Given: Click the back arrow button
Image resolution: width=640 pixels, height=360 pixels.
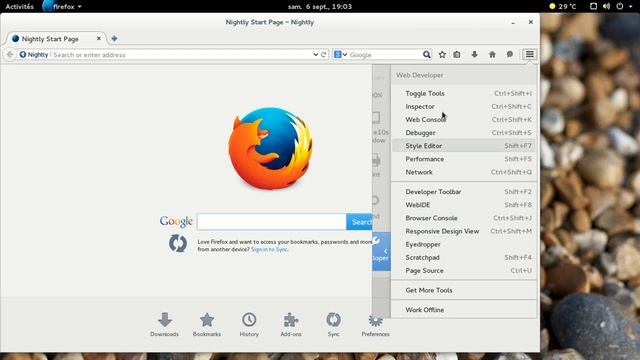Looking at the screenshot, I should pyautogui.click(x=10, y=54).
